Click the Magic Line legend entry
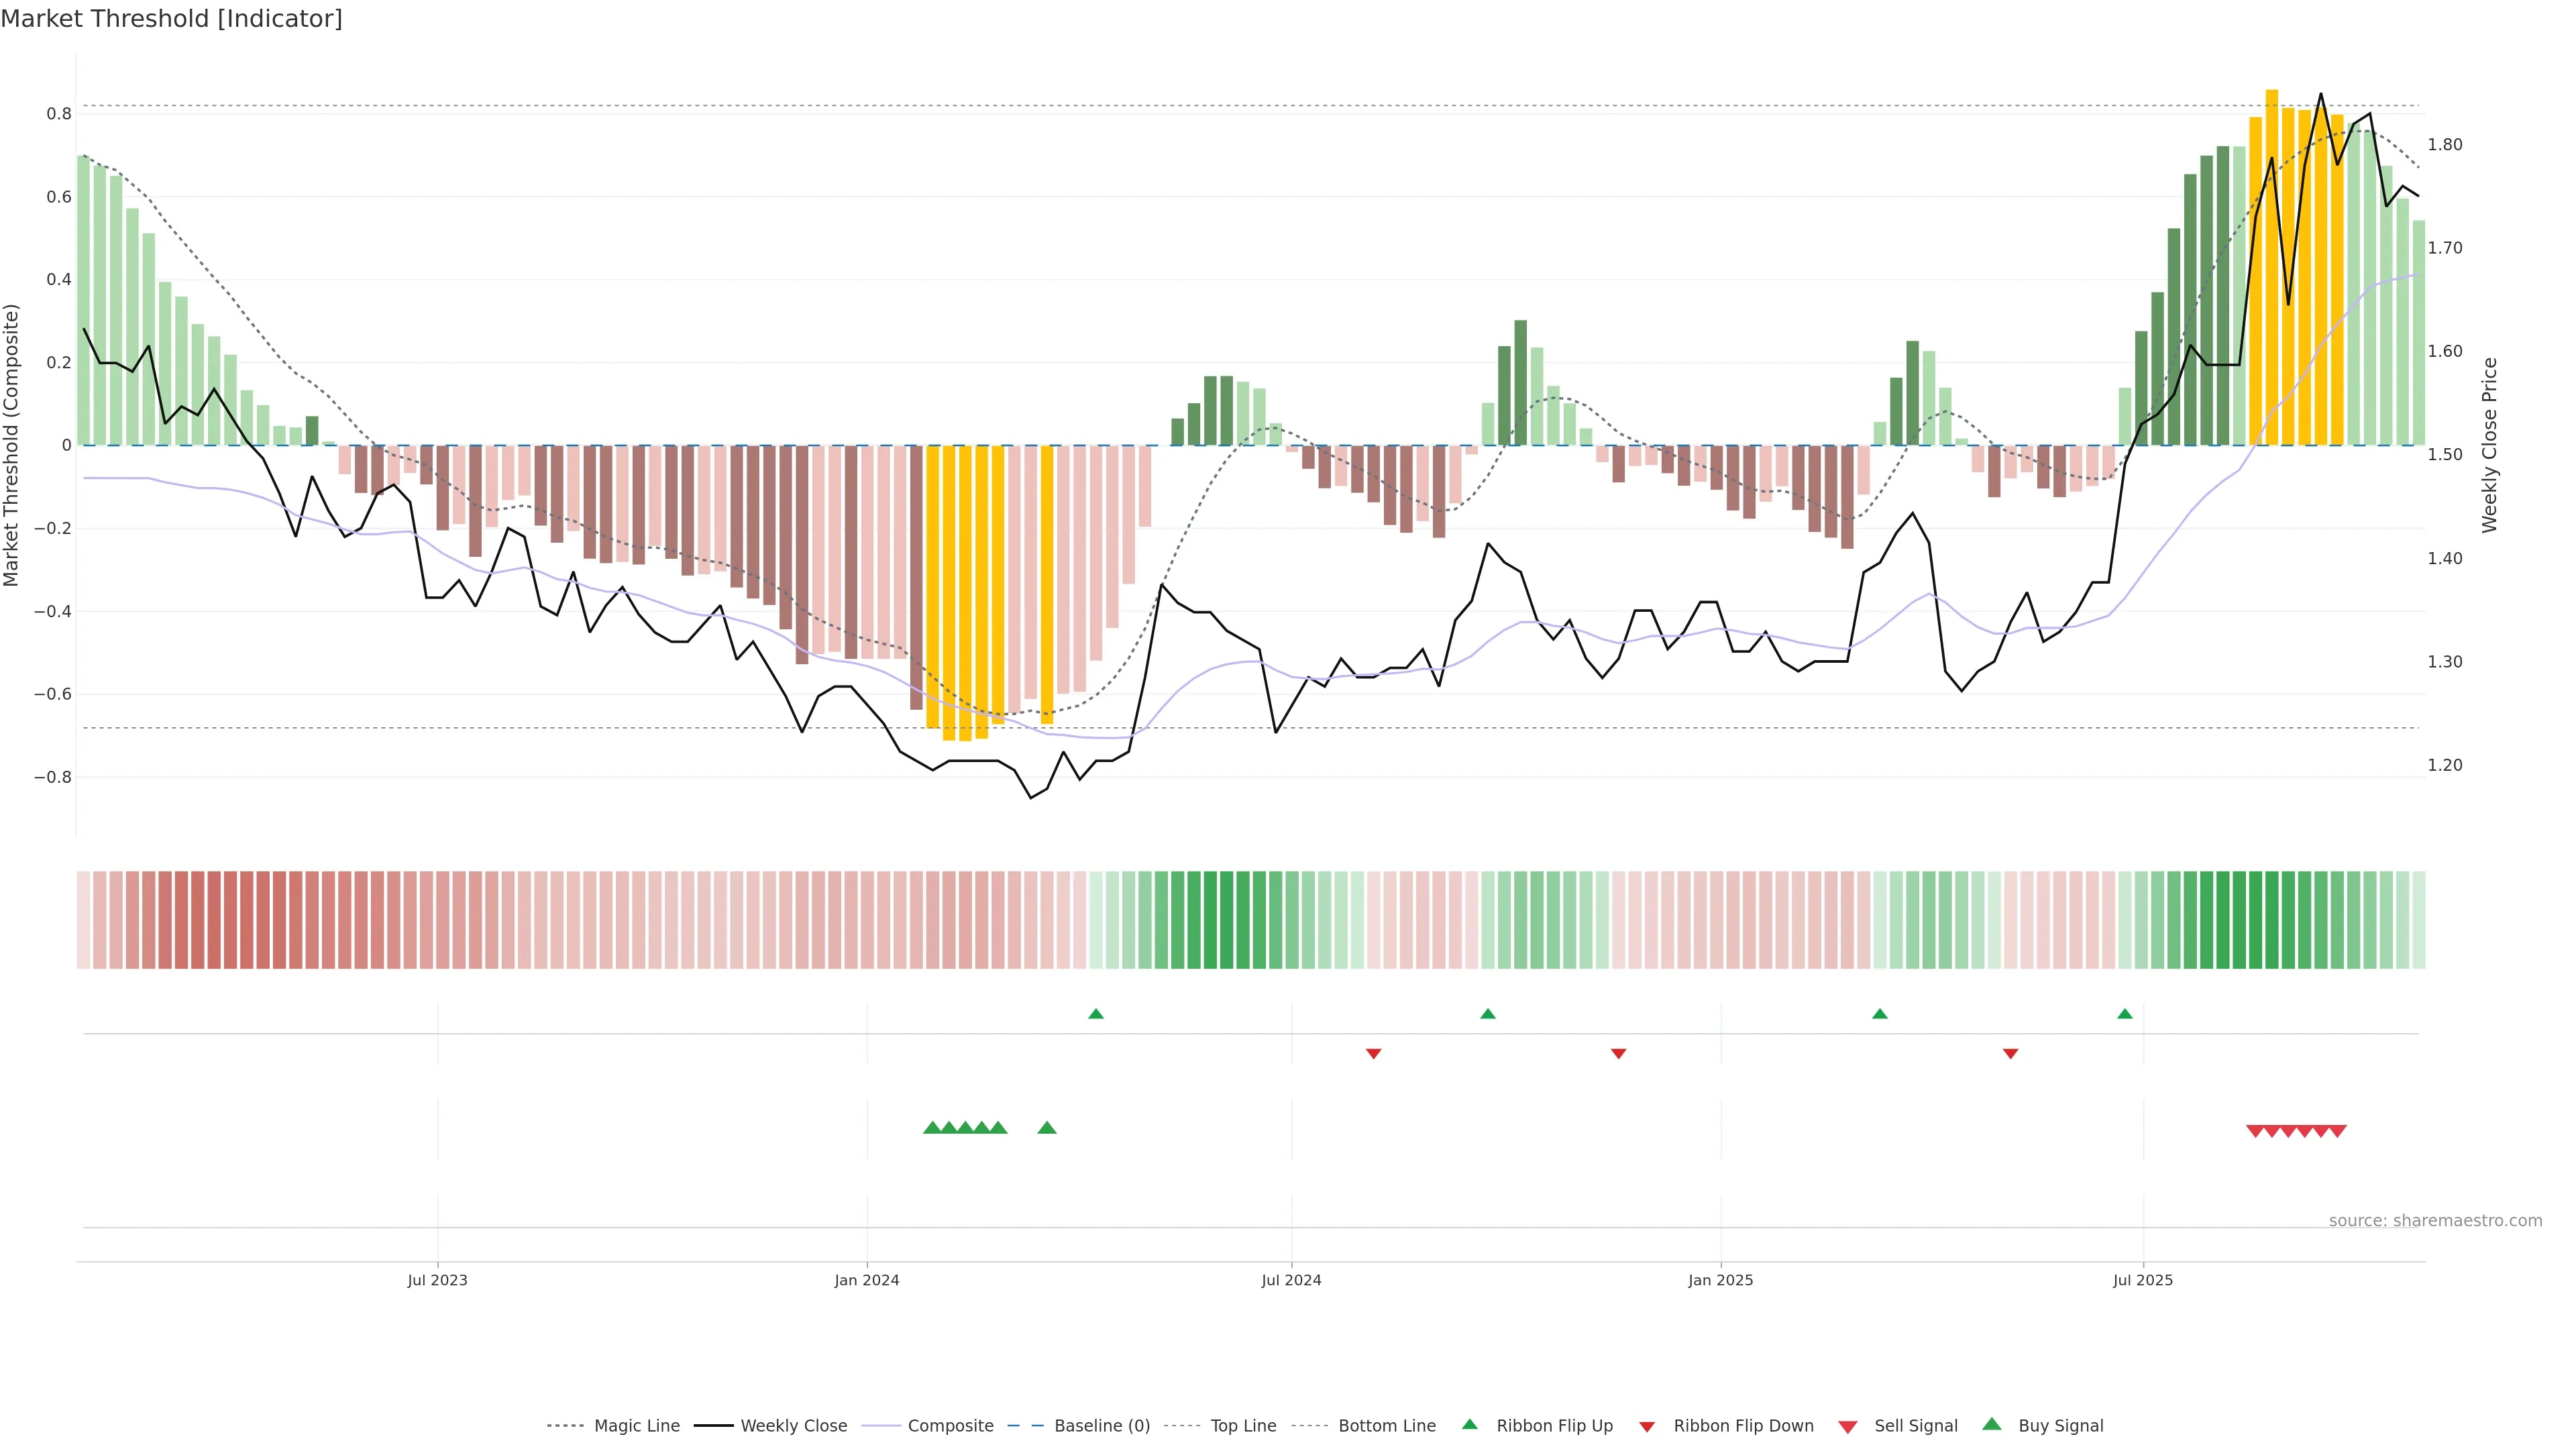 click(636, 1426)
